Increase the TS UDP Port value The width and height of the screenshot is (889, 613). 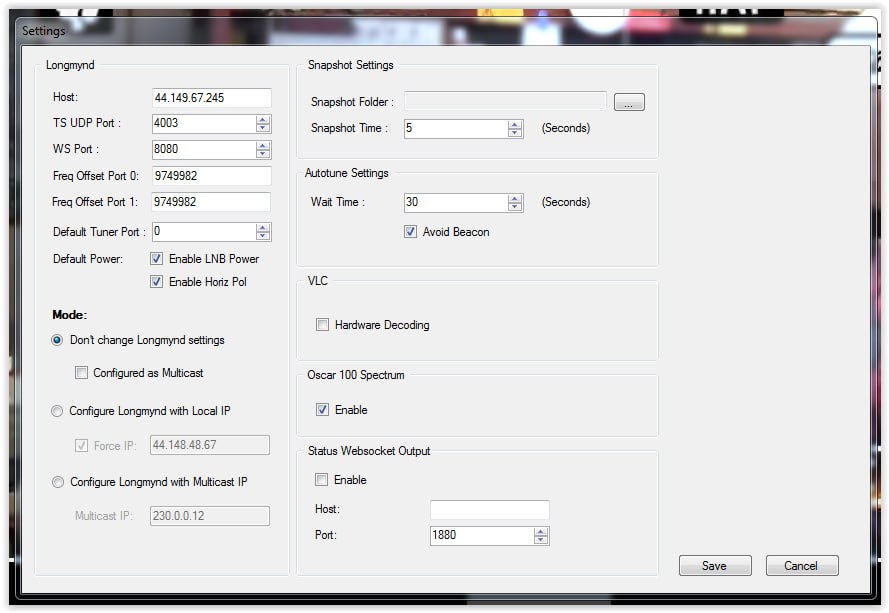(x=263, y=119)
